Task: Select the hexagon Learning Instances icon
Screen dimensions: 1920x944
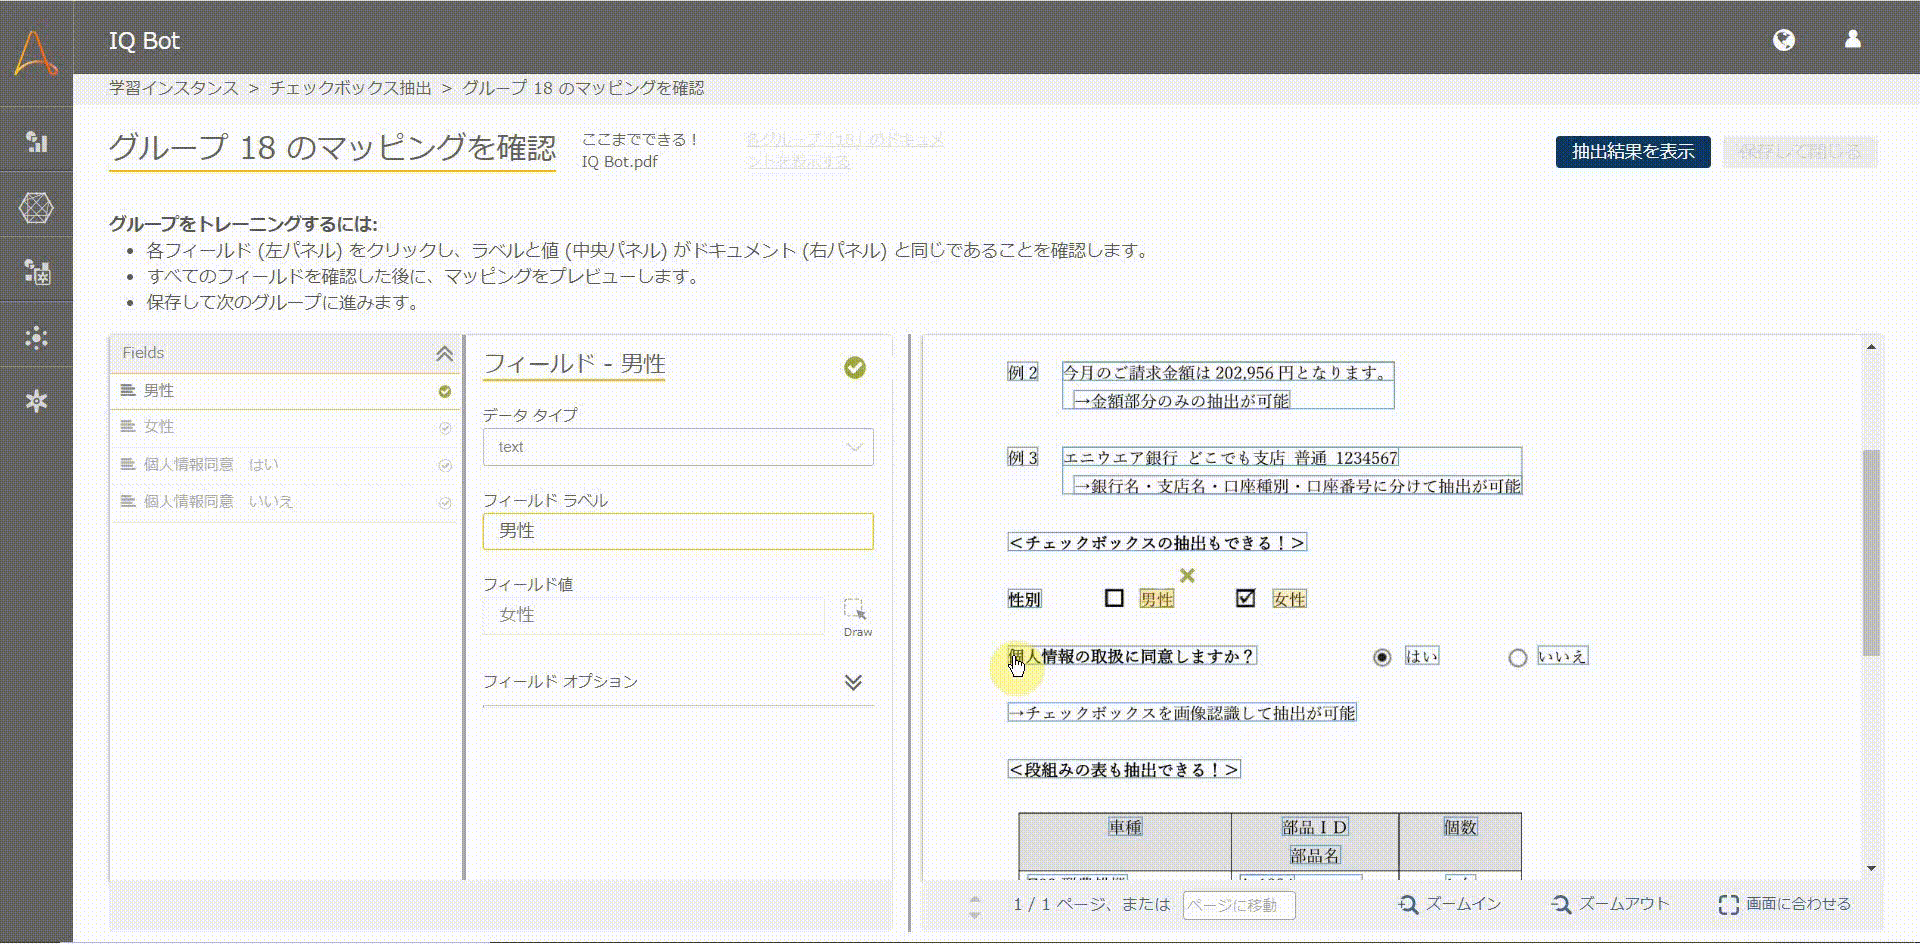Action: [x=36, y=207]
